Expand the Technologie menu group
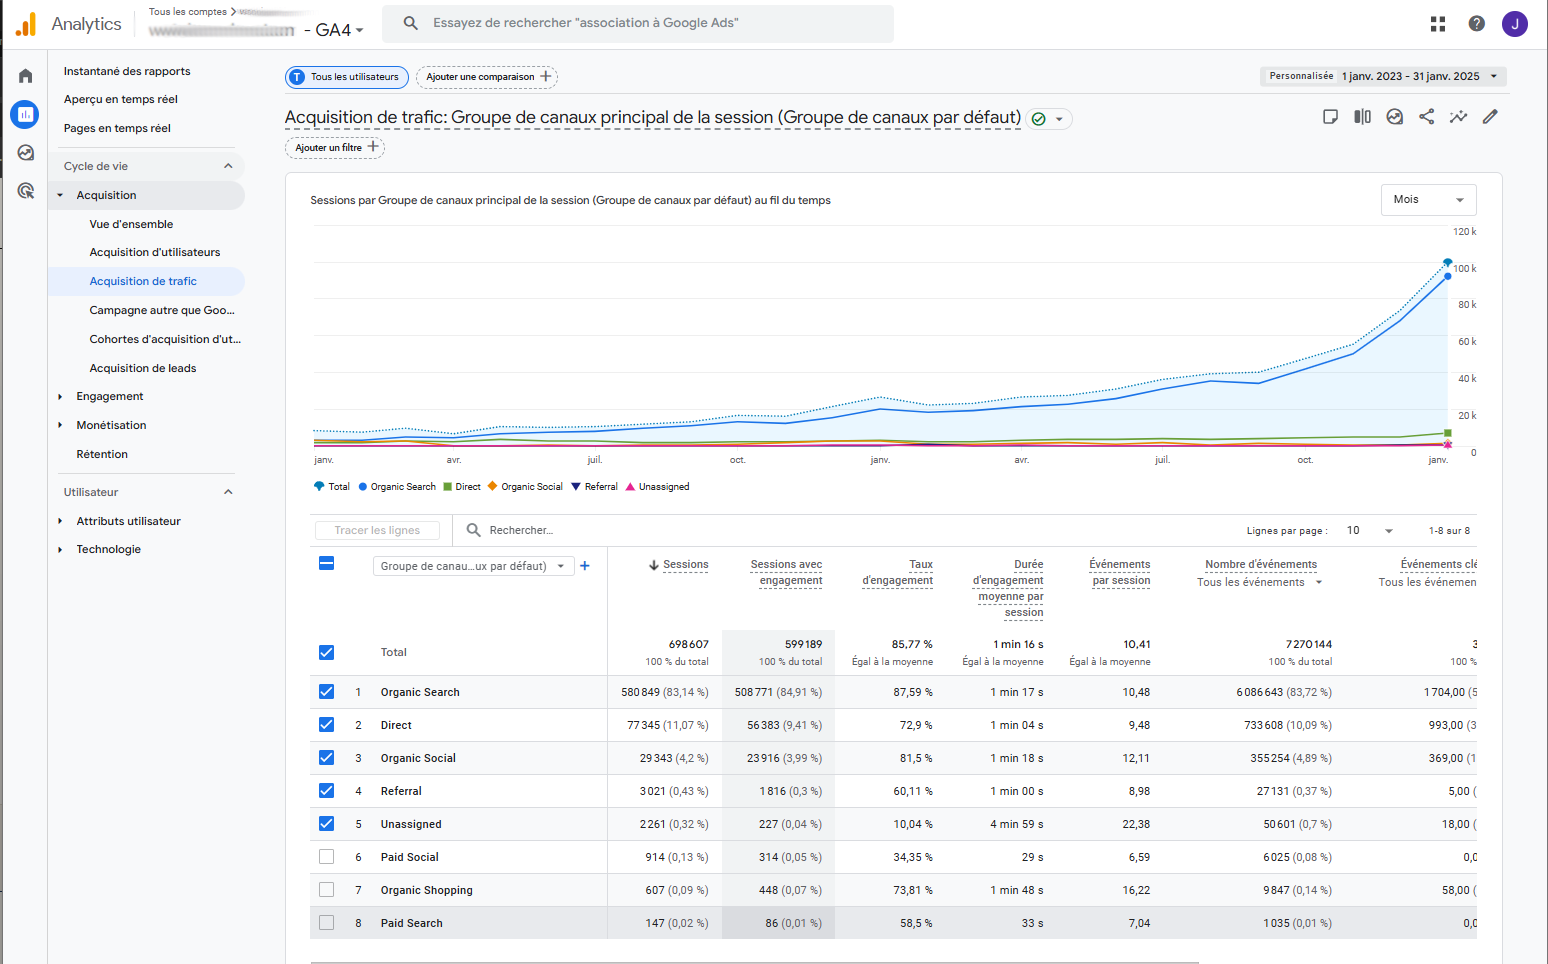This screenshot has width=1548, height=964. click(x=60, y=550)
